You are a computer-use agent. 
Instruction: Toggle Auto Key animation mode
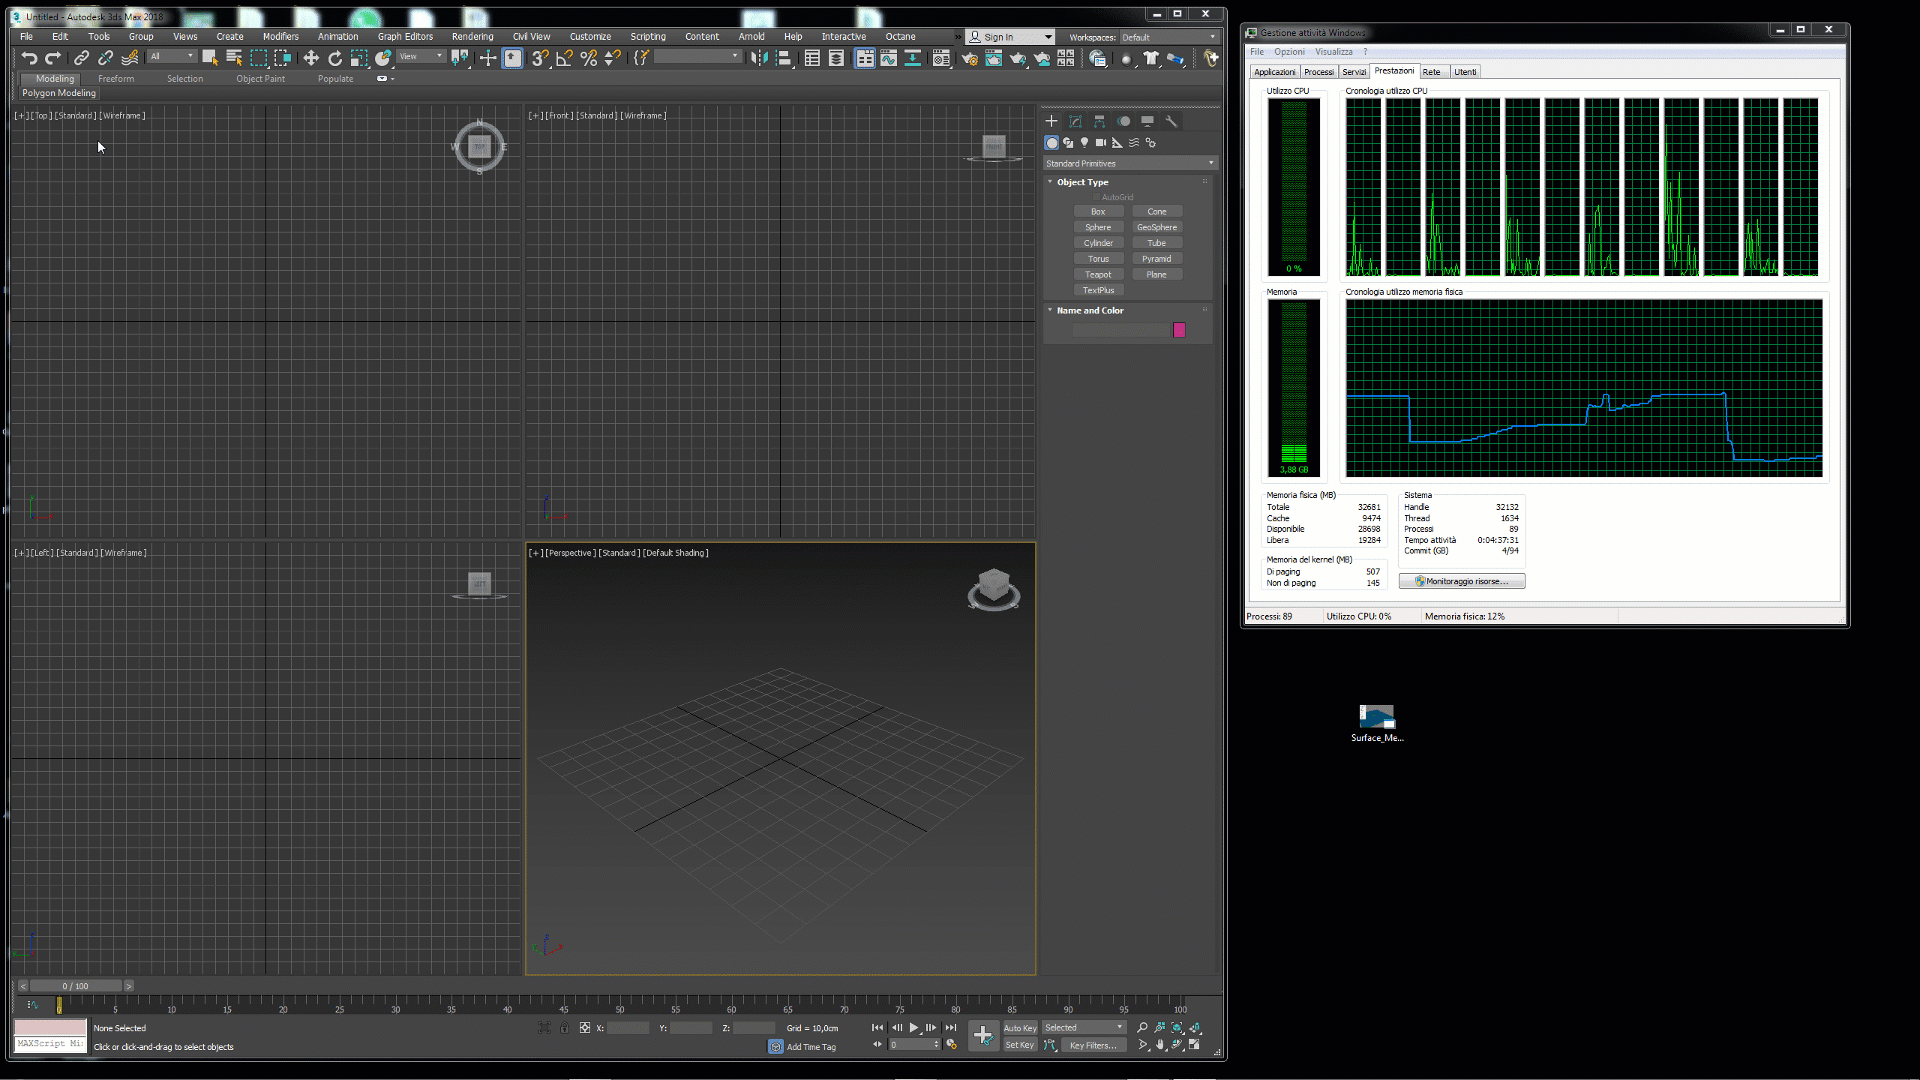1019,1028
